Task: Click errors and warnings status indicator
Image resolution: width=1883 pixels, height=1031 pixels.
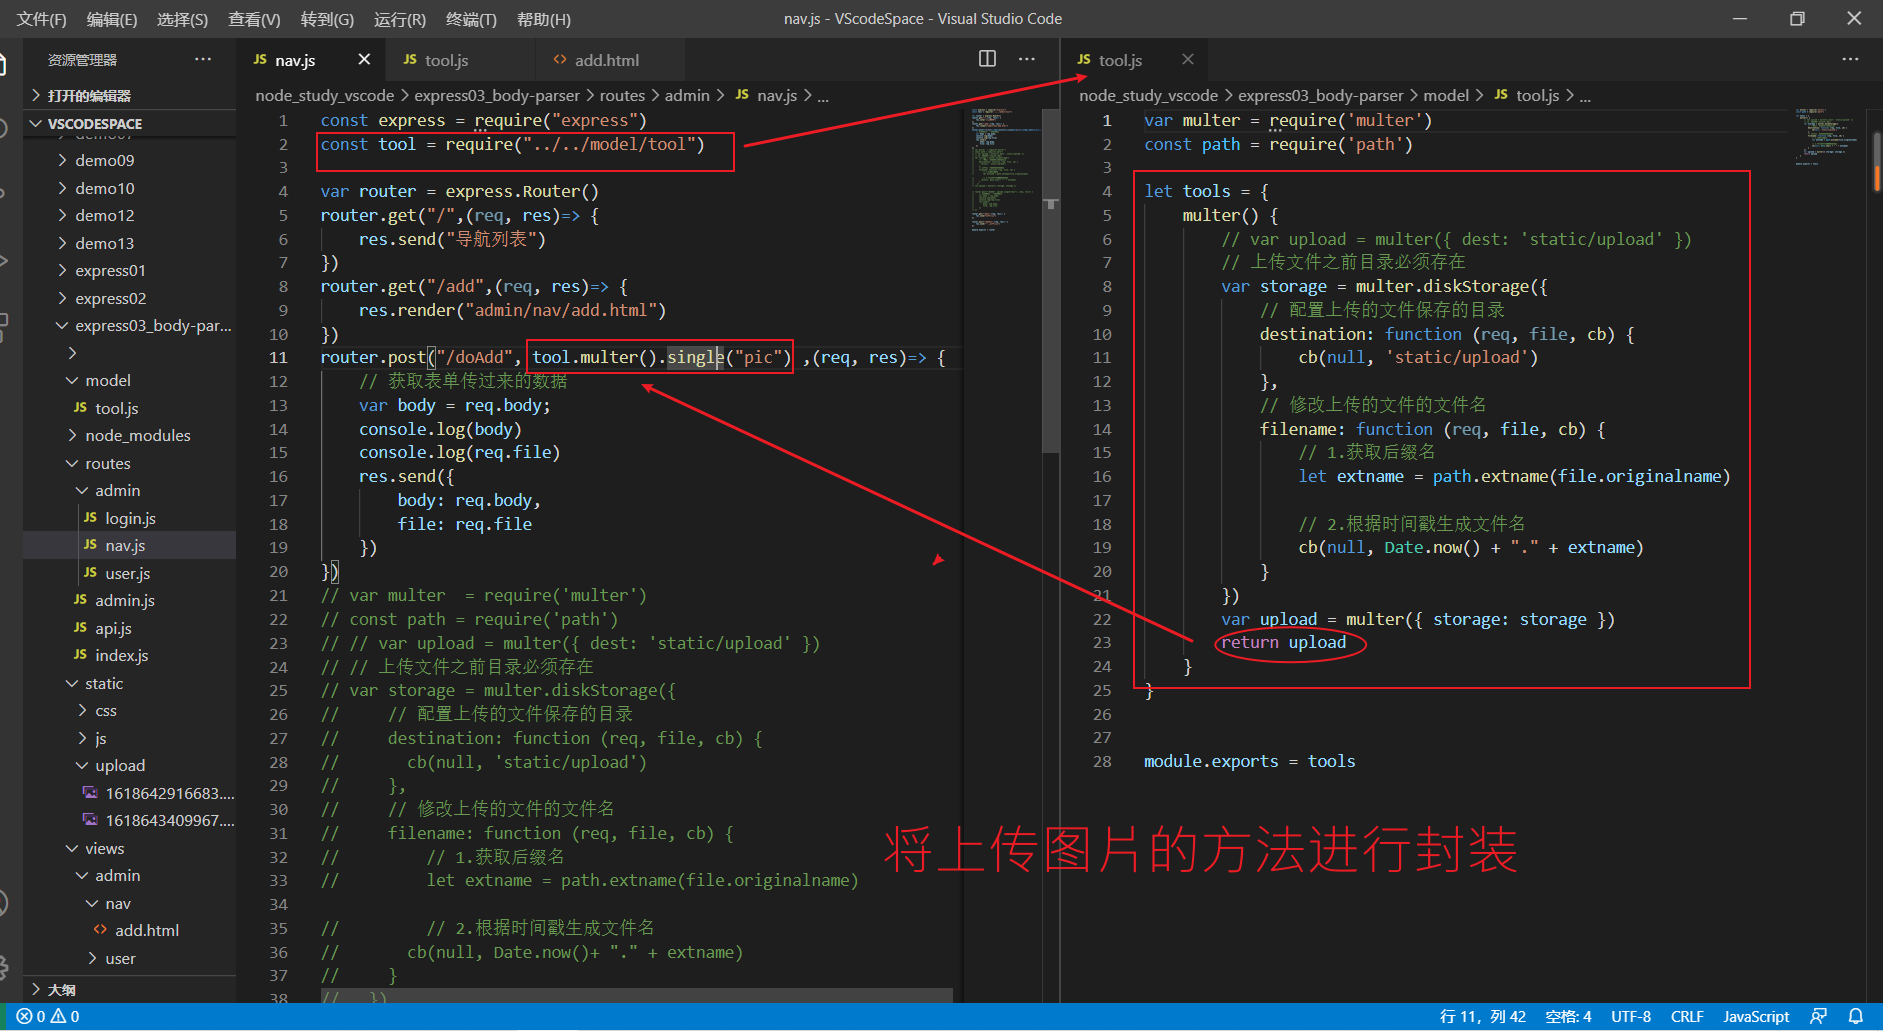Action: 48,1016
